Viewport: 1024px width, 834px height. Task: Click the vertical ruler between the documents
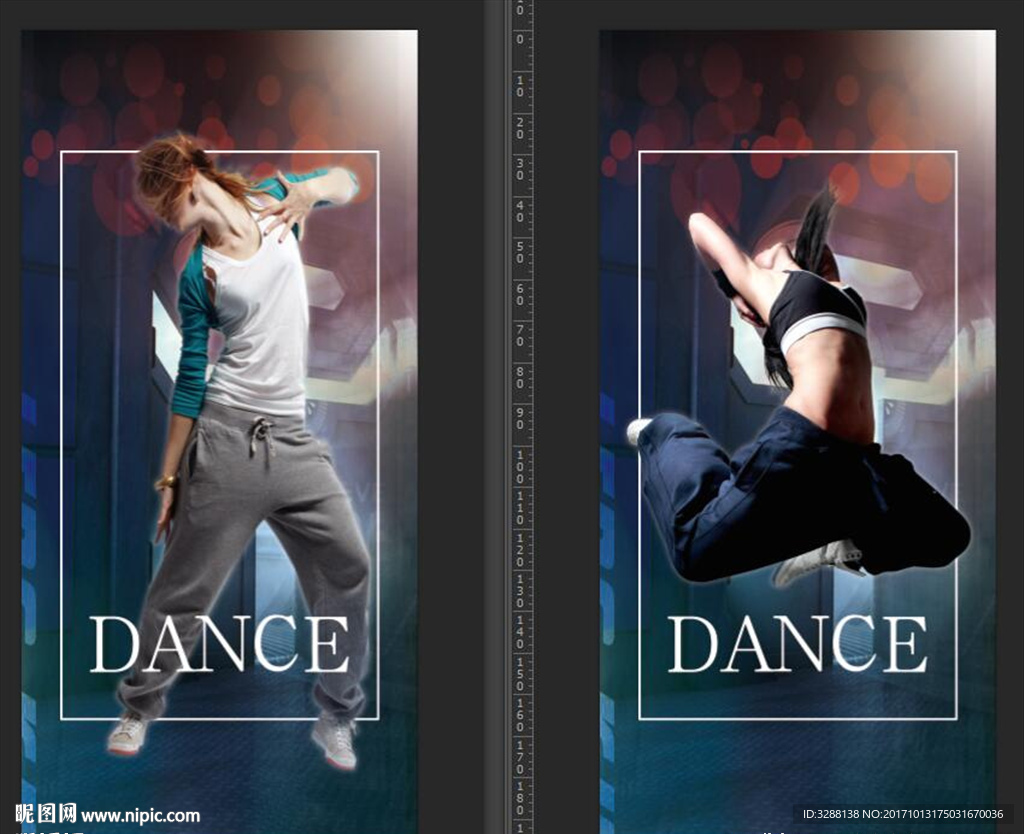click(x=520, y=417)
